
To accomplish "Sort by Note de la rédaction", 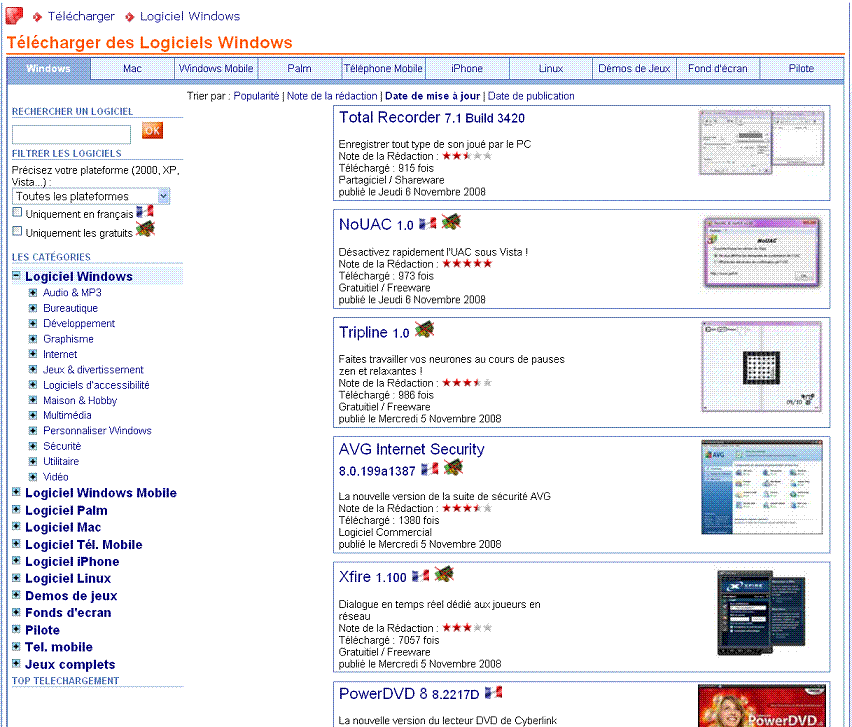I will tap(332, 96).
